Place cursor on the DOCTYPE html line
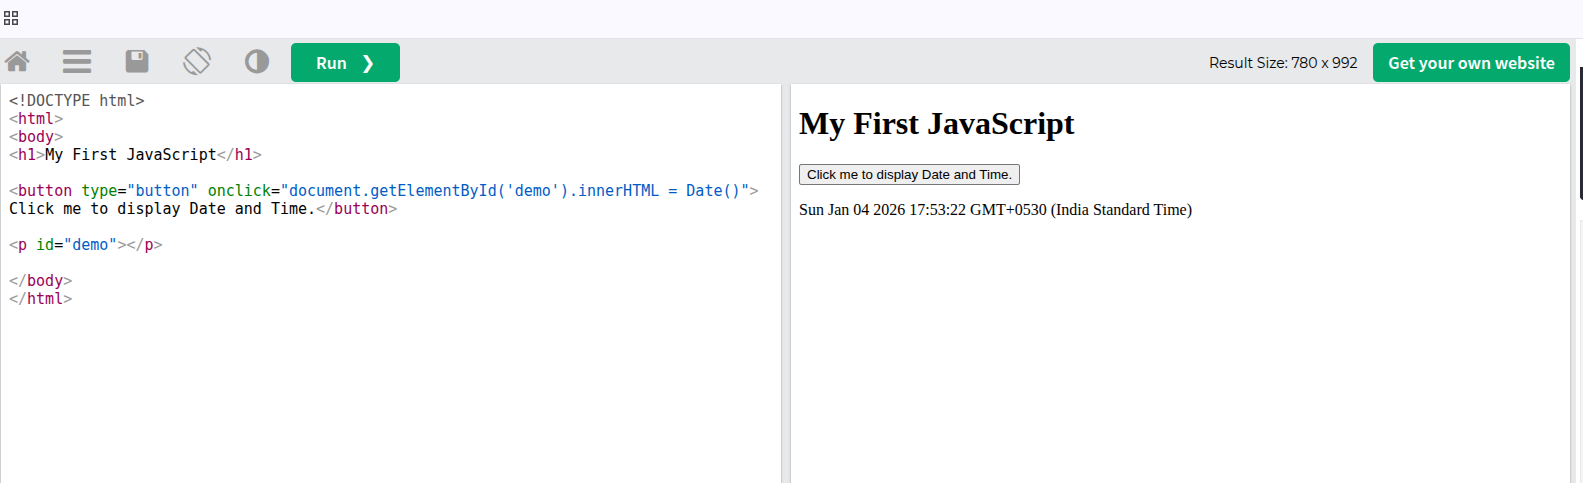 pyautogui.click(x=77, y=101)
